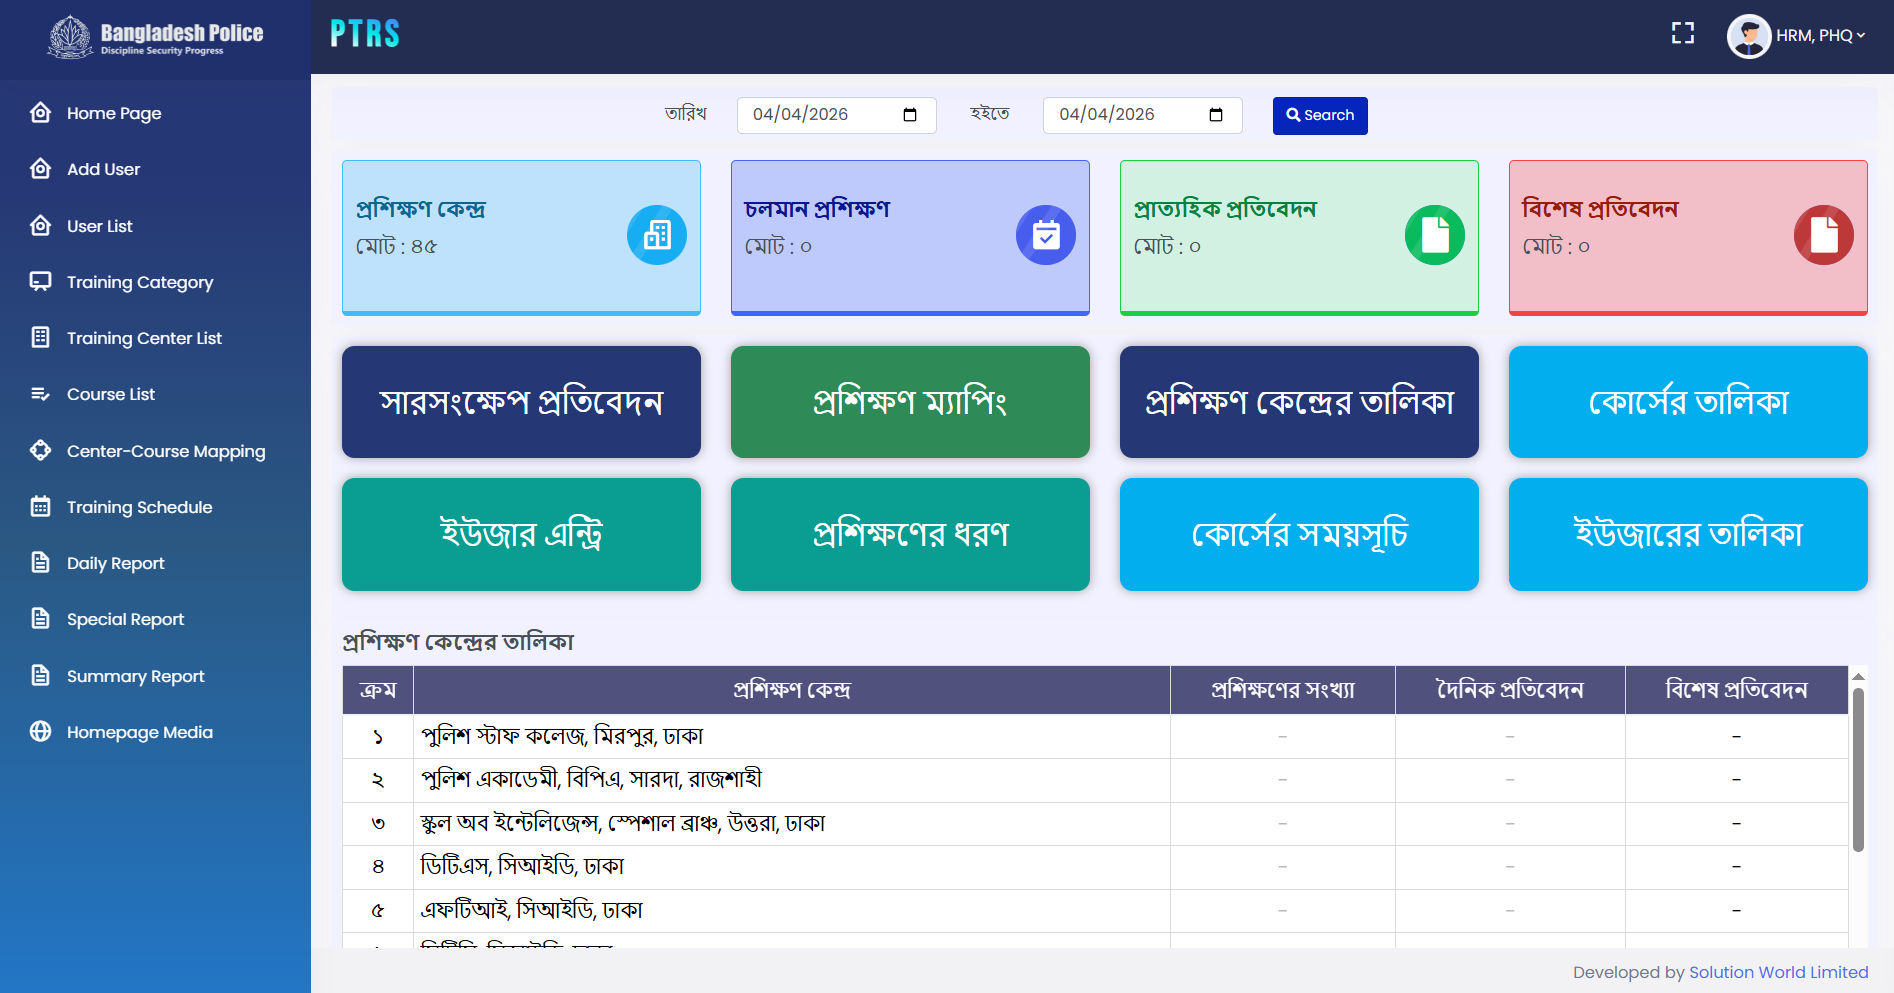Click the red document icon on special report card

point(1823,235)
